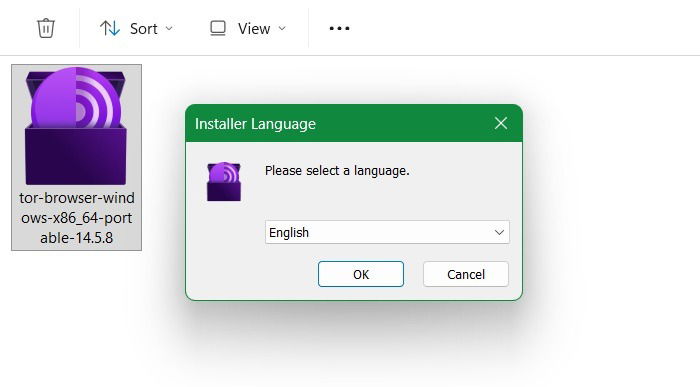
Task: Click the tor-browser-windows-x86_64-portable-14.5.8 file name
Action: click(x=77, y=218)
